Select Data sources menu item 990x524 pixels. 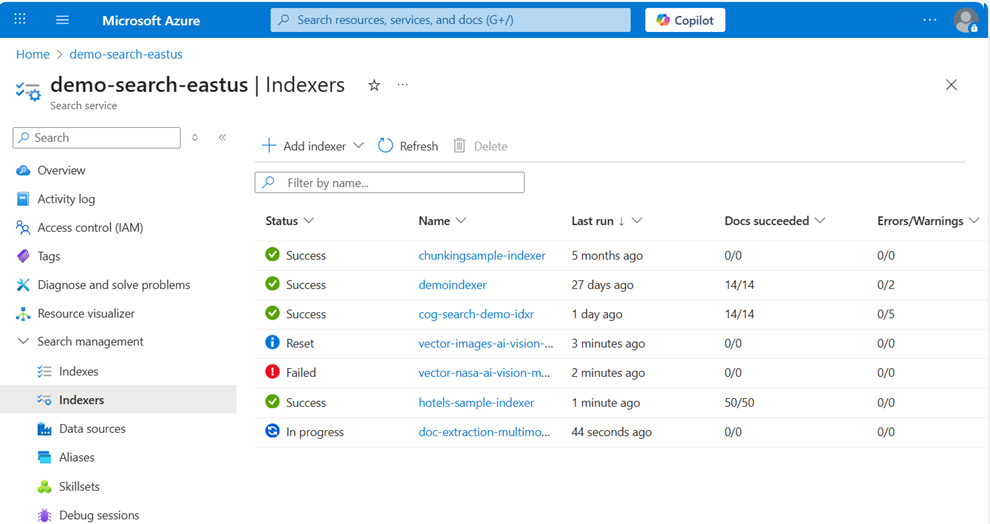point(92,429)
